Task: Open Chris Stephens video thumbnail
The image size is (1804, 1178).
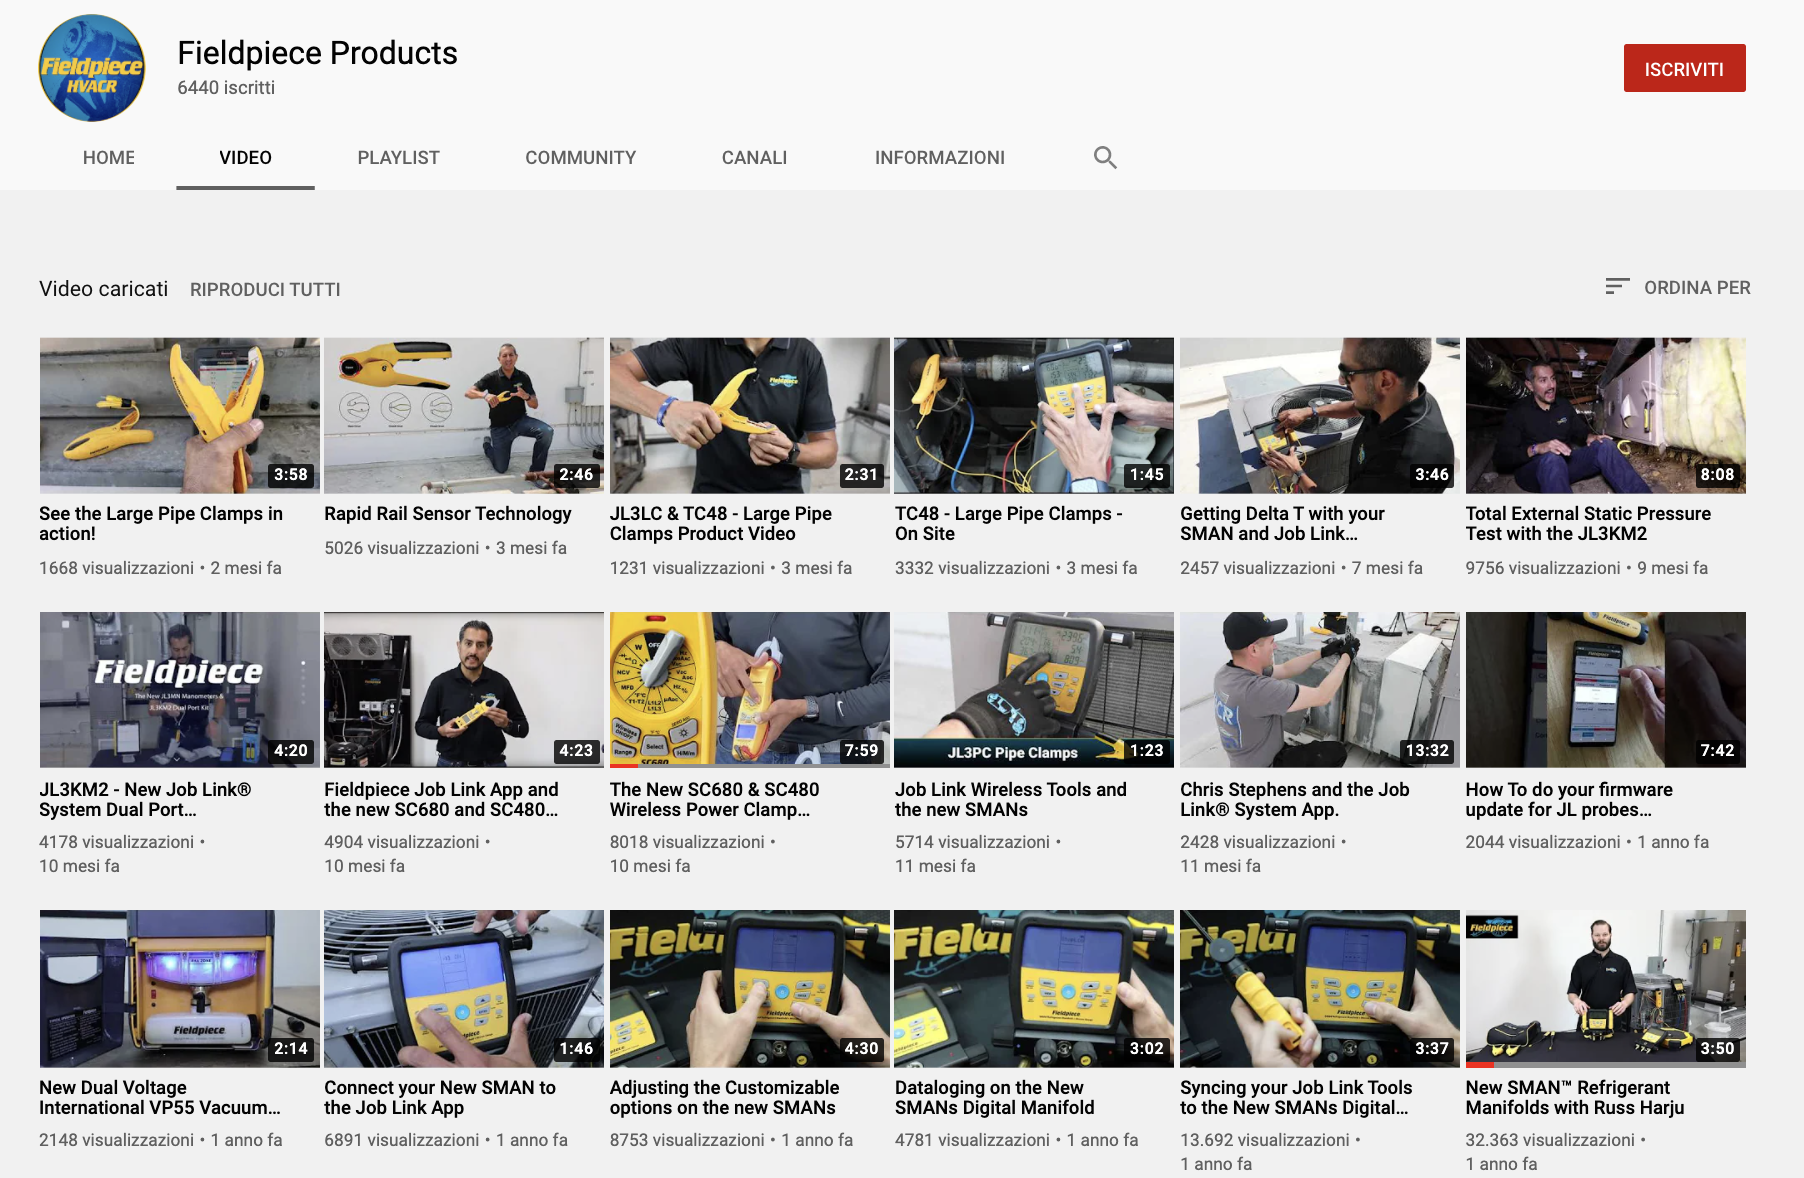Action: [1320, 690]
